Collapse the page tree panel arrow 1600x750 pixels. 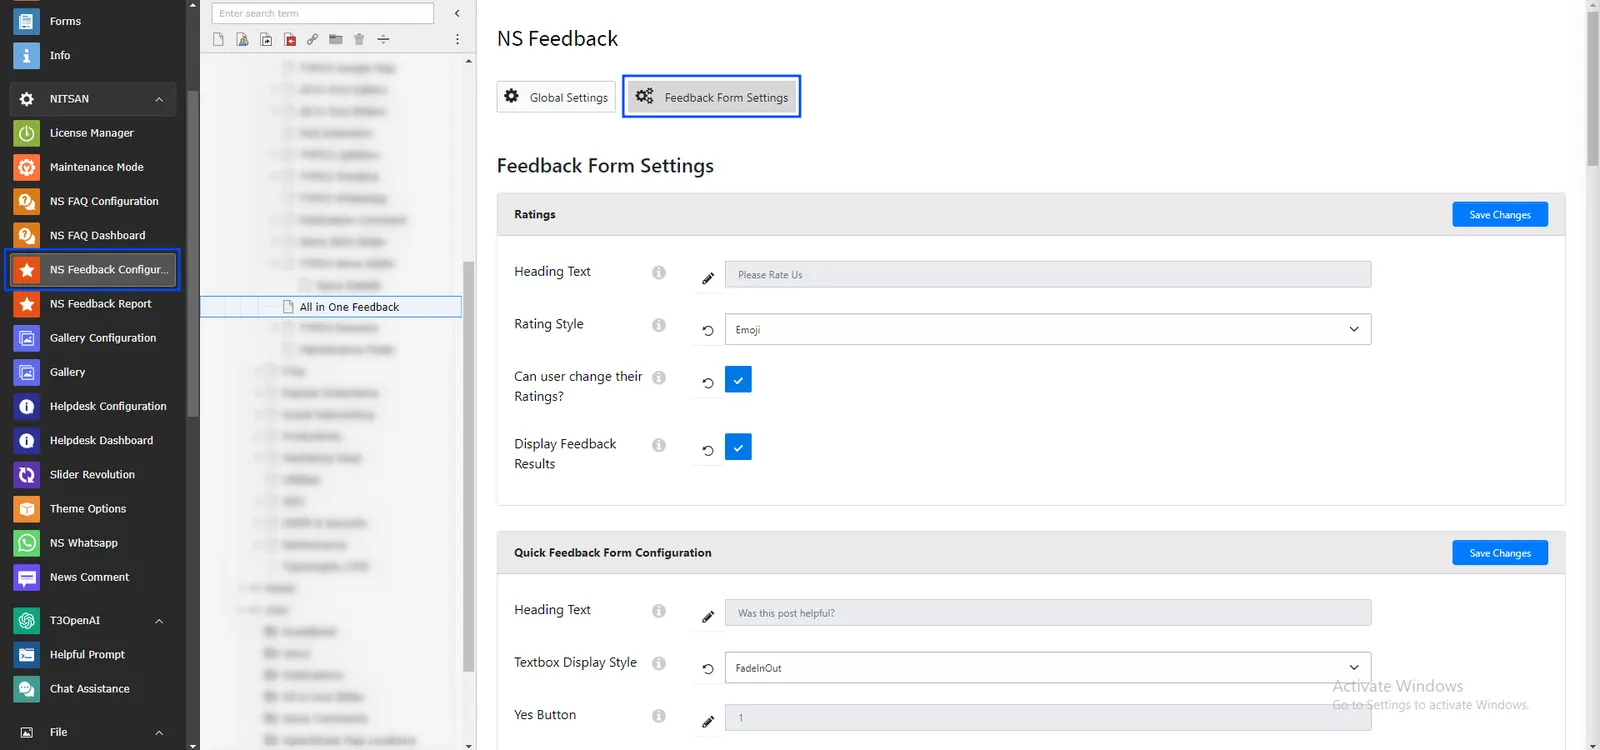click(x=457, y=13)
